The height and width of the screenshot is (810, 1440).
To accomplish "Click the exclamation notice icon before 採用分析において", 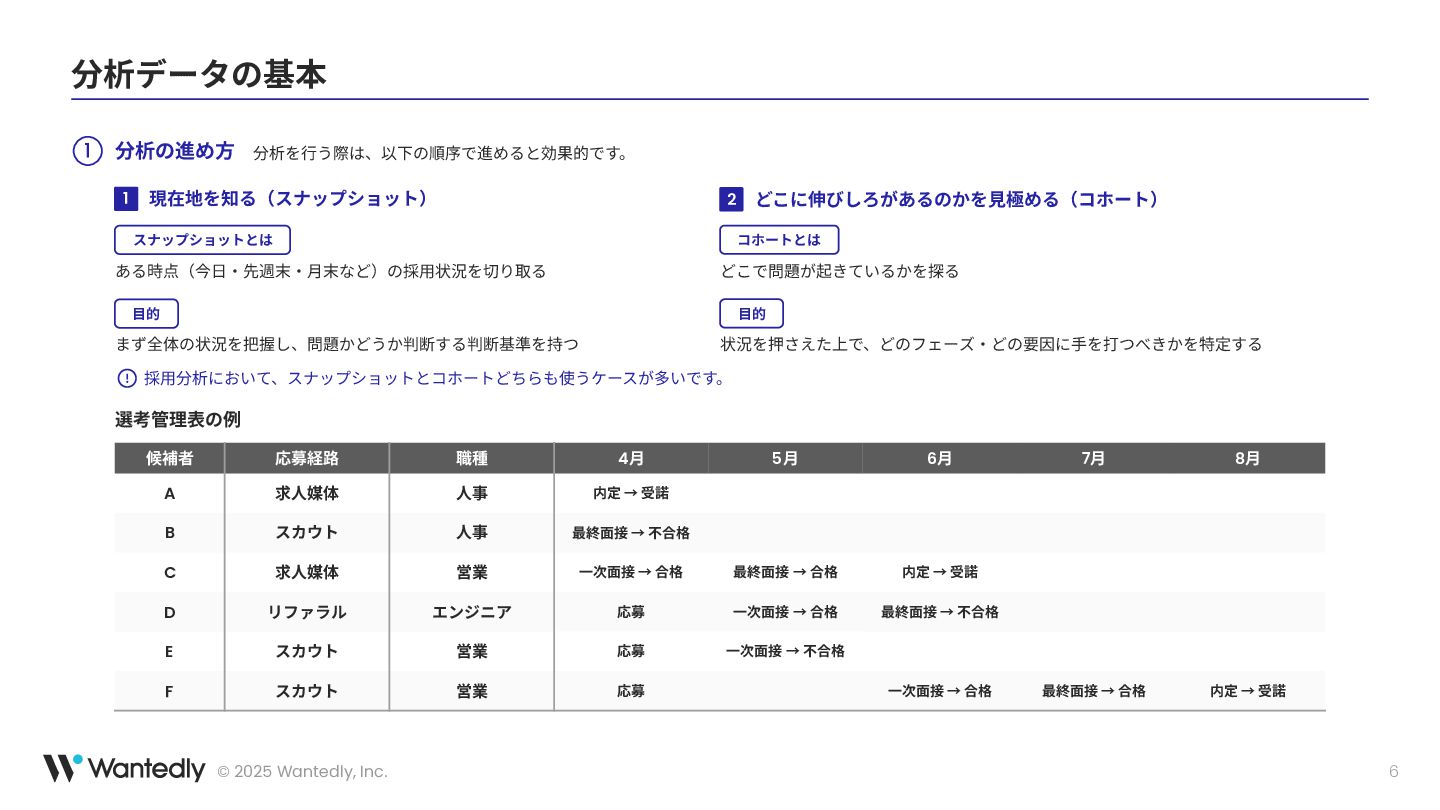I will 127,378.
